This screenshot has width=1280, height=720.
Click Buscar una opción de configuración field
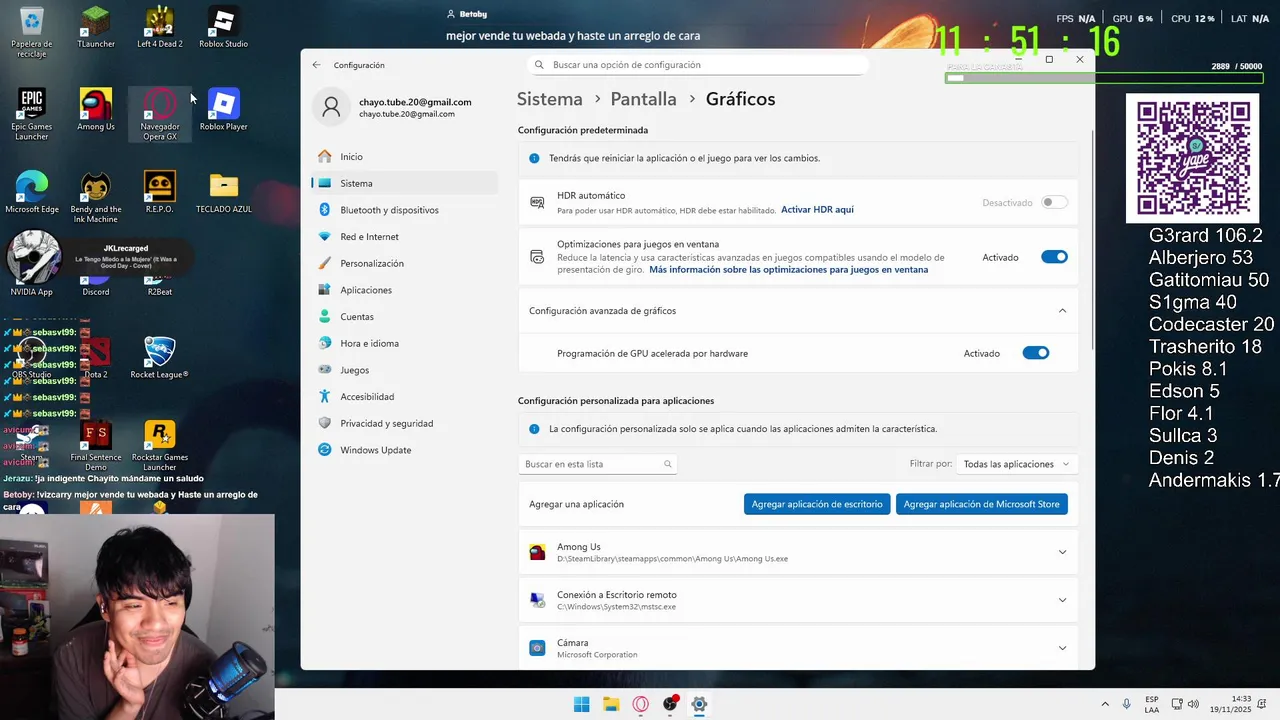pyautogui.click(x=698, y=65)
